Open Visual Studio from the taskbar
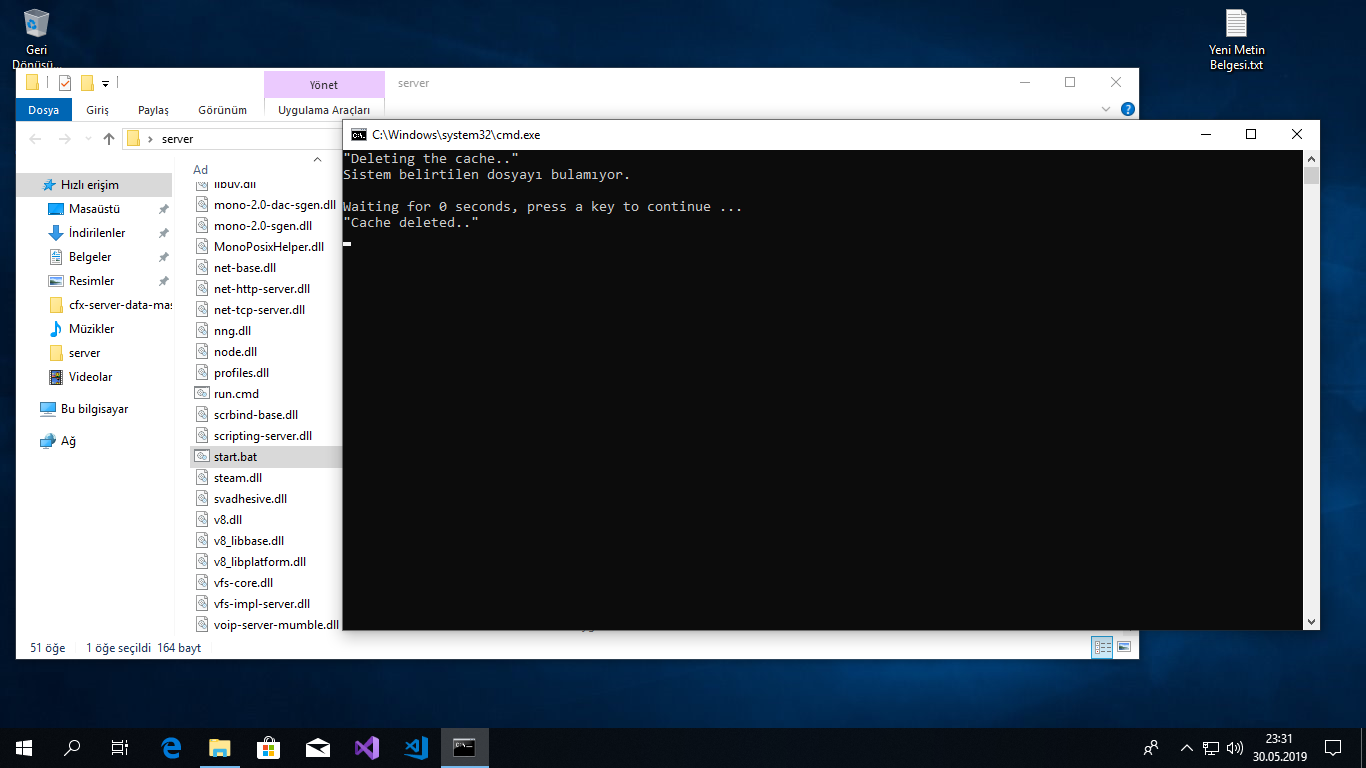 pos(367,747)
